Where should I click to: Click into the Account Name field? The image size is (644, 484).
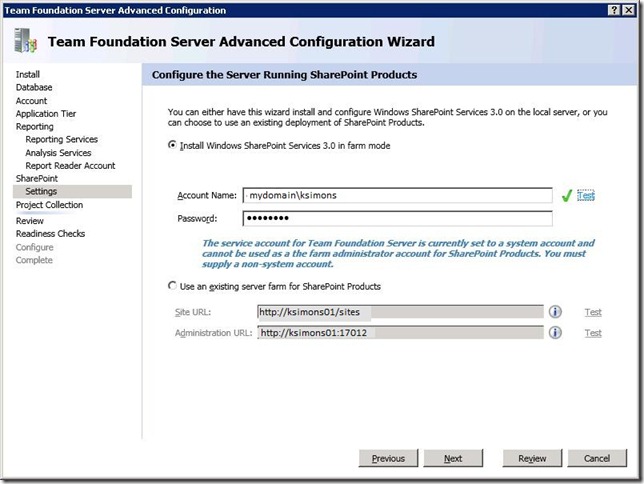coord(397,196)
